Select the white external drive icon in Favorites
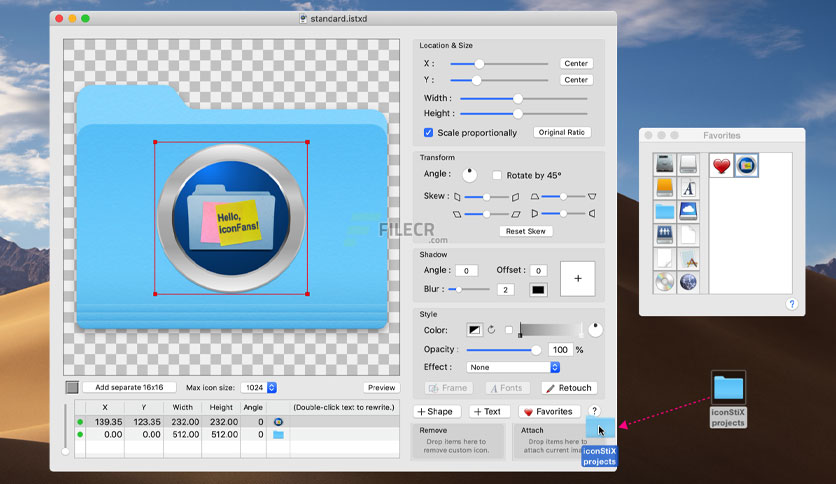 pyautogui.click(x=688, y=164)
